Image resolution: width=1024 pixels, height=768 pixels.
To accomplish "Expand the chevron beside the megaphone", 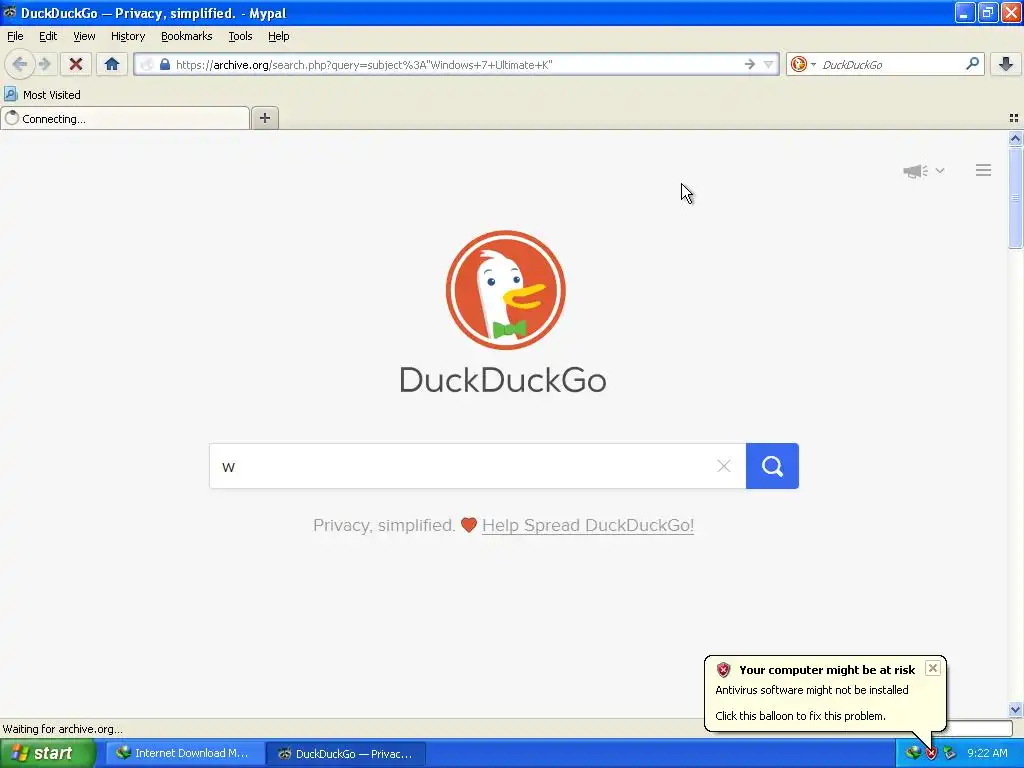I will (x=940, y=170).
